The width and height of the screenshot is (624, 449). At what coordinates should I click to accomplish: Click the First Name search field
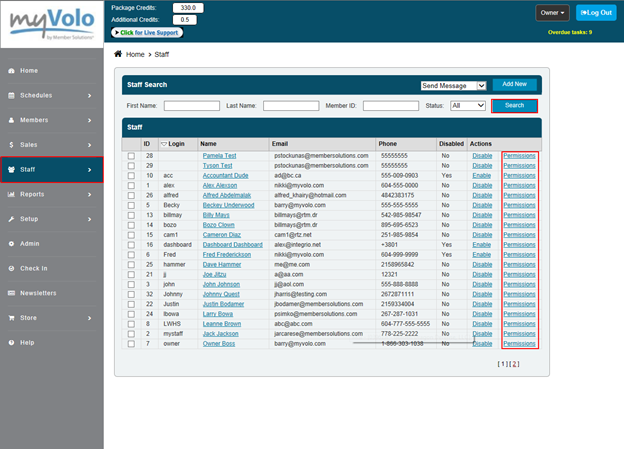tap(191, 105)
